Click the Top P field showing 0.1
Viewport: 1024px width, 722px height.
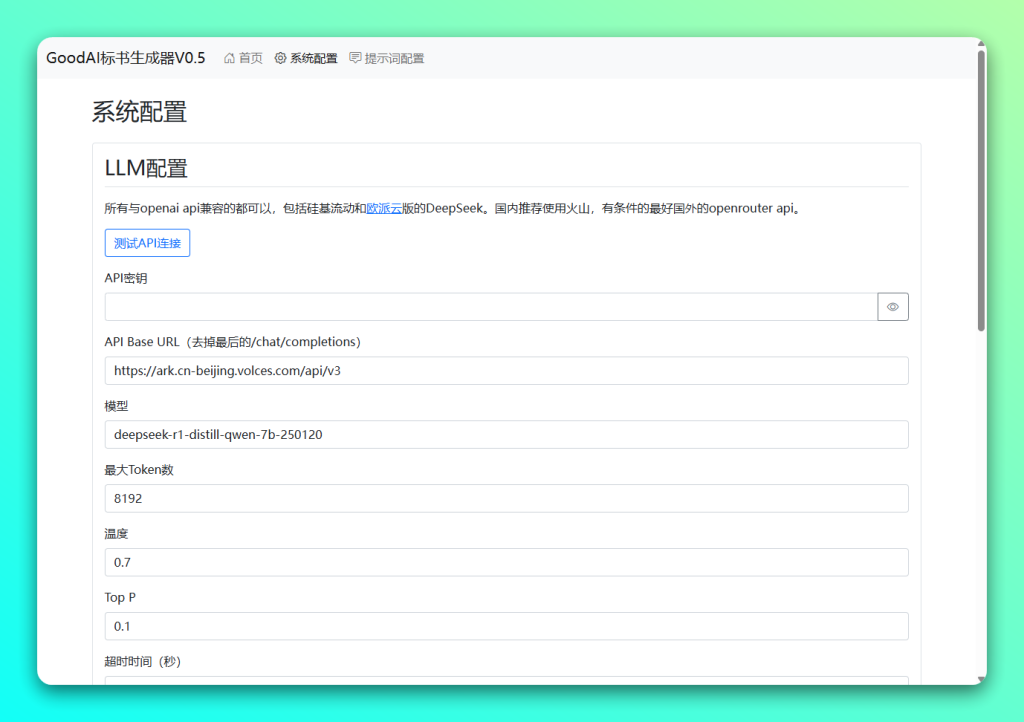point(507,626)
